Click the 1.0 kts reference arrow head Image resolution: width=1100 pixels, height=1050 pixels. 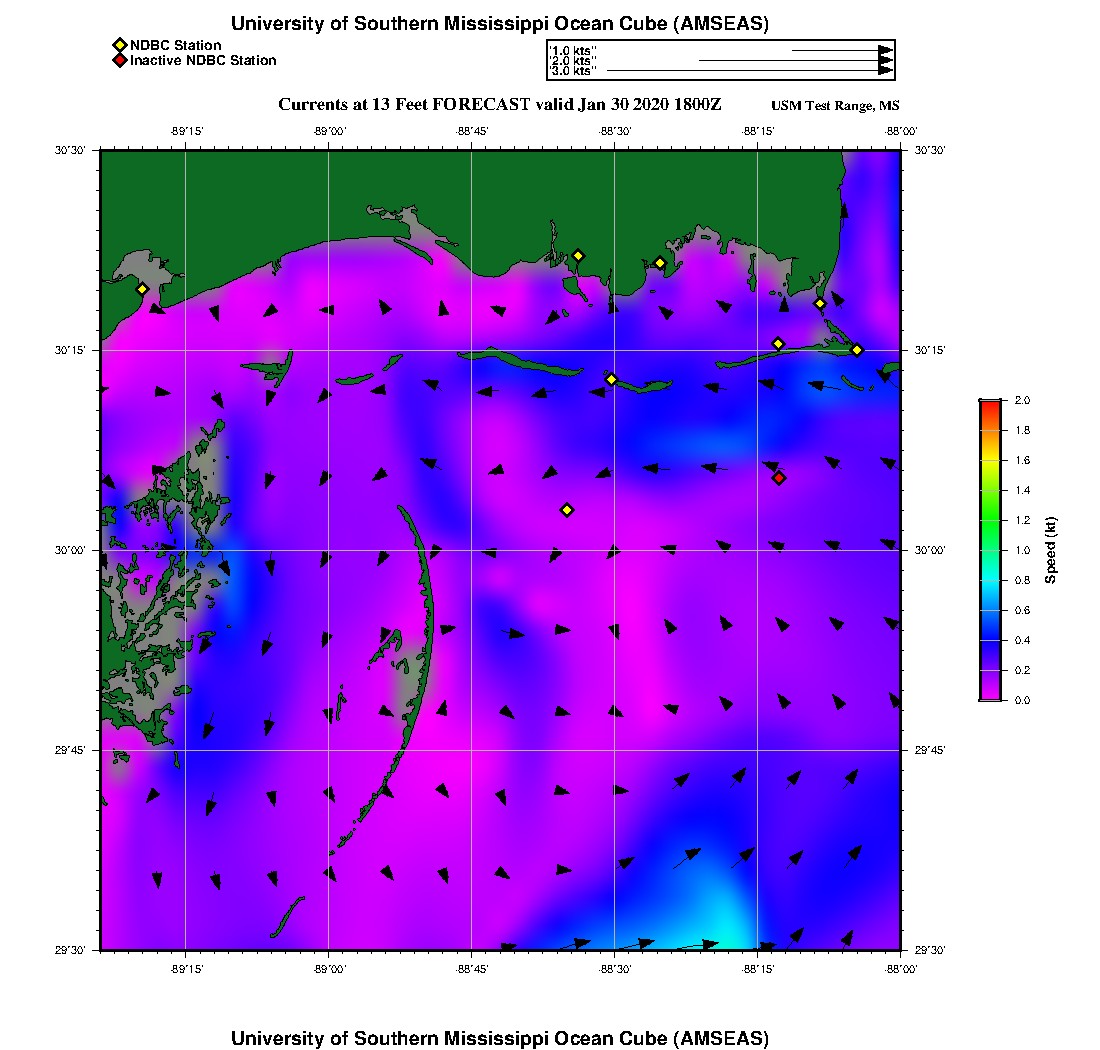(885, 49)
